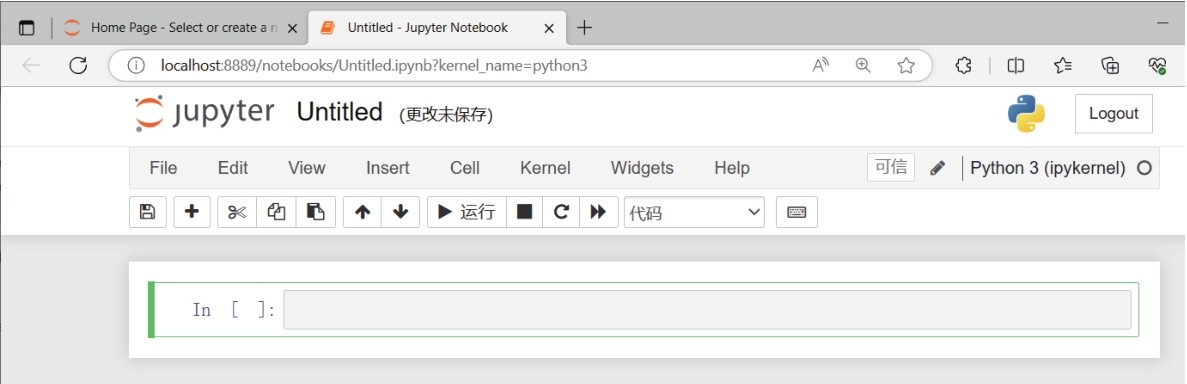Open Browser essentials heart icon
Viewport: 1187px width, 384px height.
click(x=1157, y=66)
